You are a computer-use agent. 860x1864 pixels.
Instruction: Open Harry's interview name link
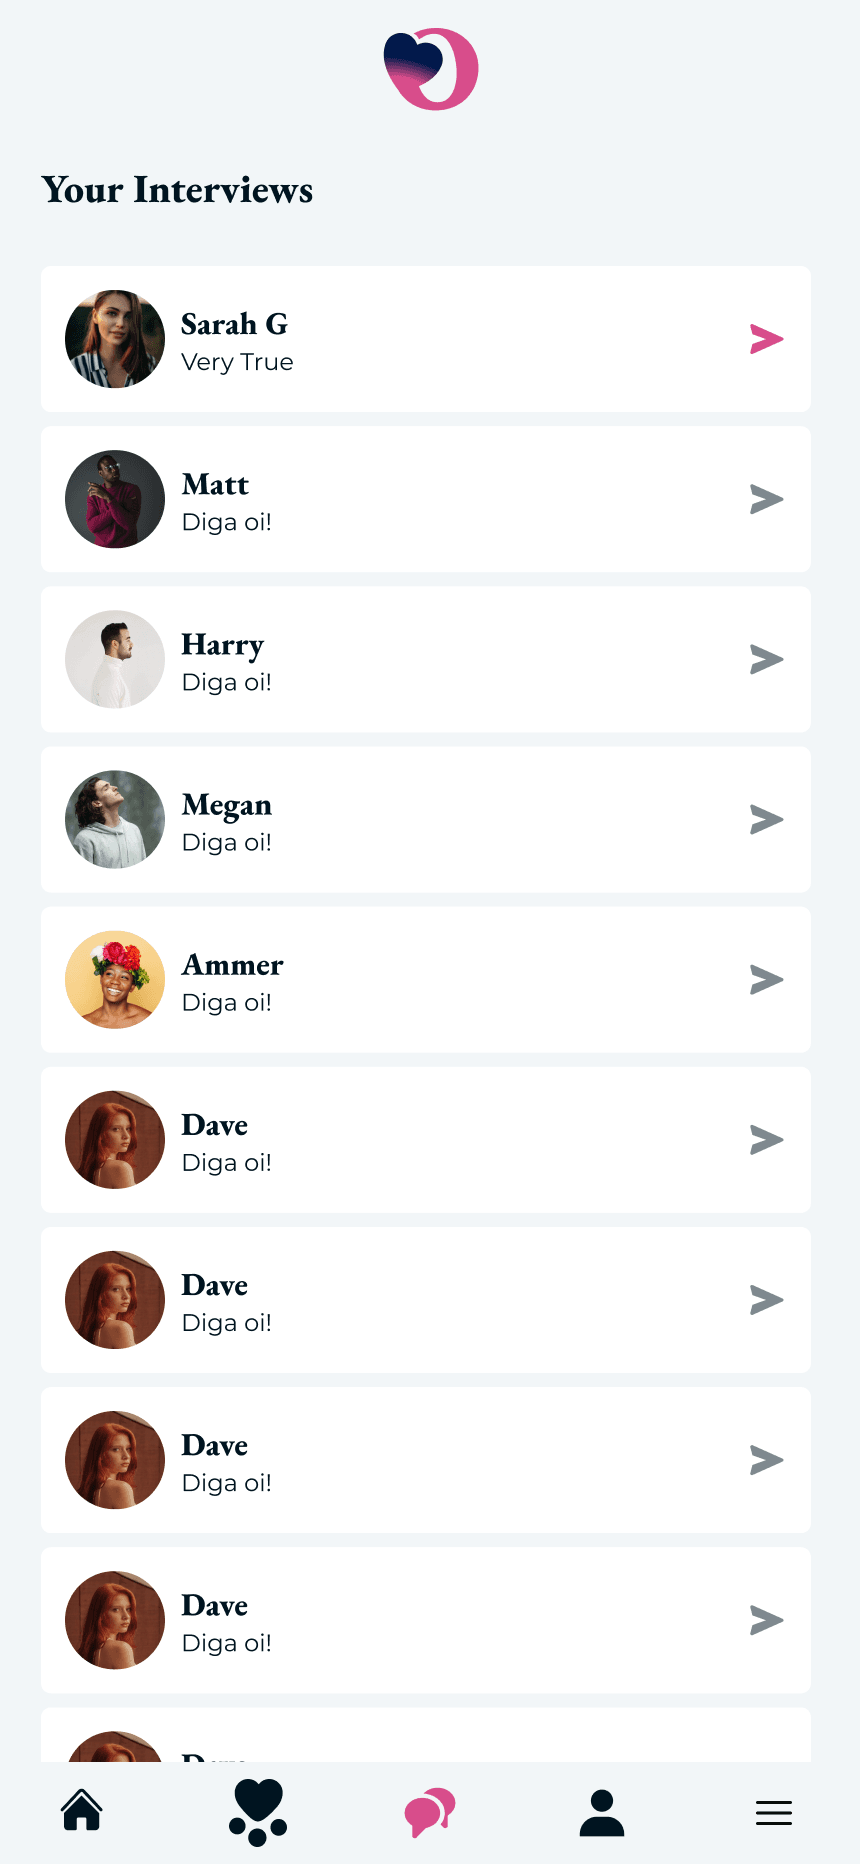(x=223, y=645)
